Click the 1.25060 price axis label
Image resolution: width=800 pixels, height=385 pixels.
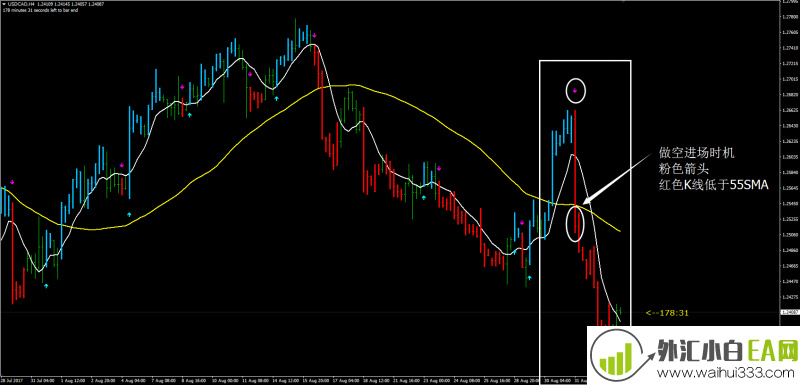point(790,235)
